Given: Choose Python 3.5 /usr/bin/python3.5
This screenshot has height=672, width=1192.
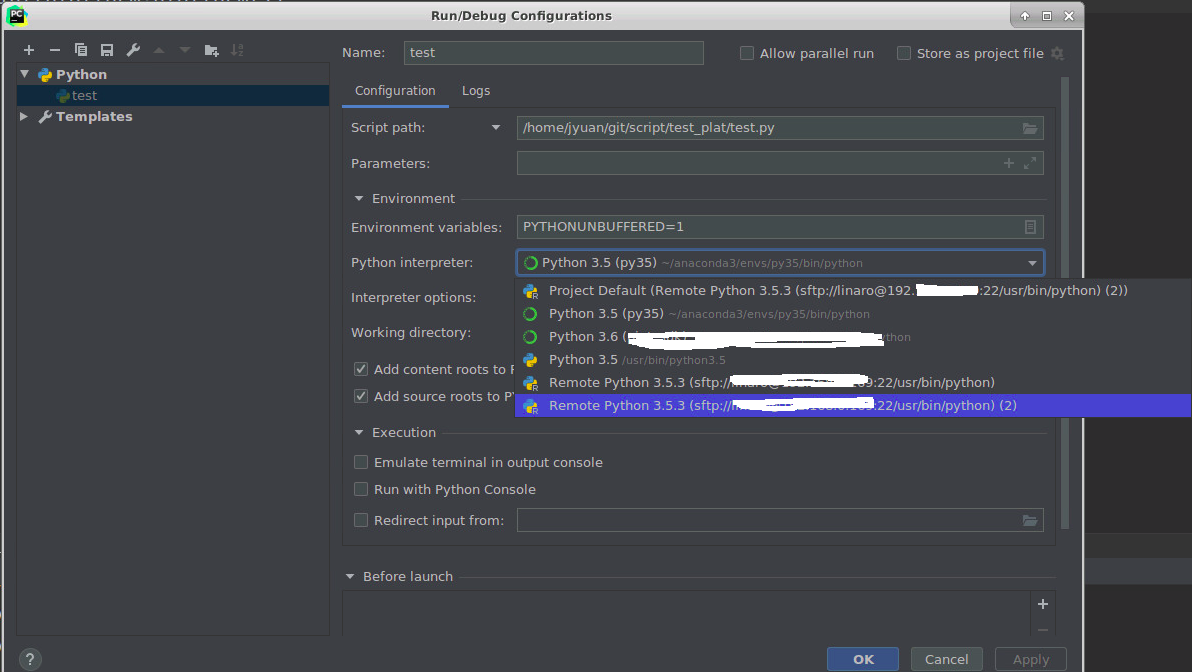Looking at the screenshot, I should [853, 360].
